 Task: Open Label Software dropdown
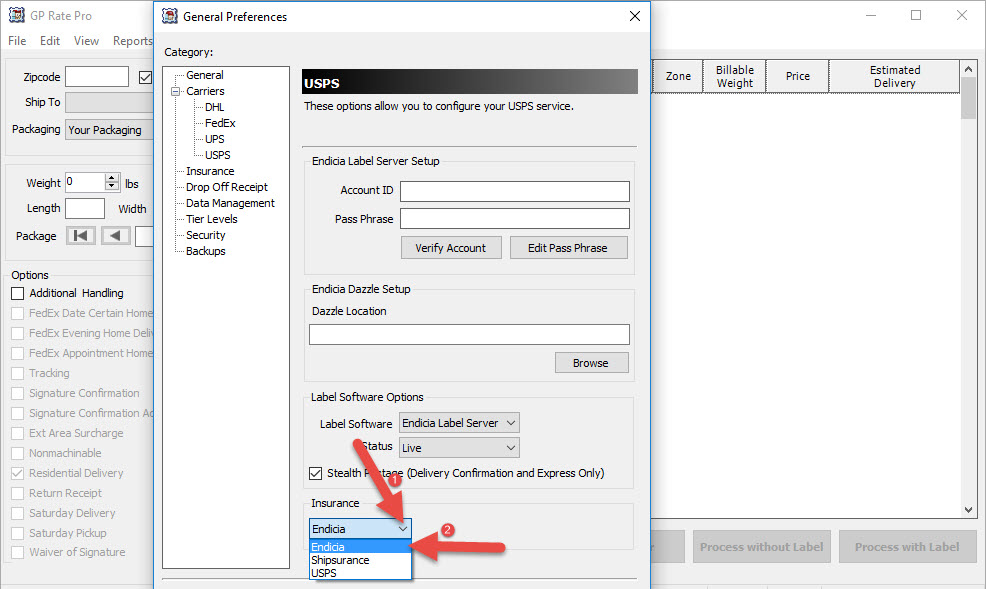(460, 423)
